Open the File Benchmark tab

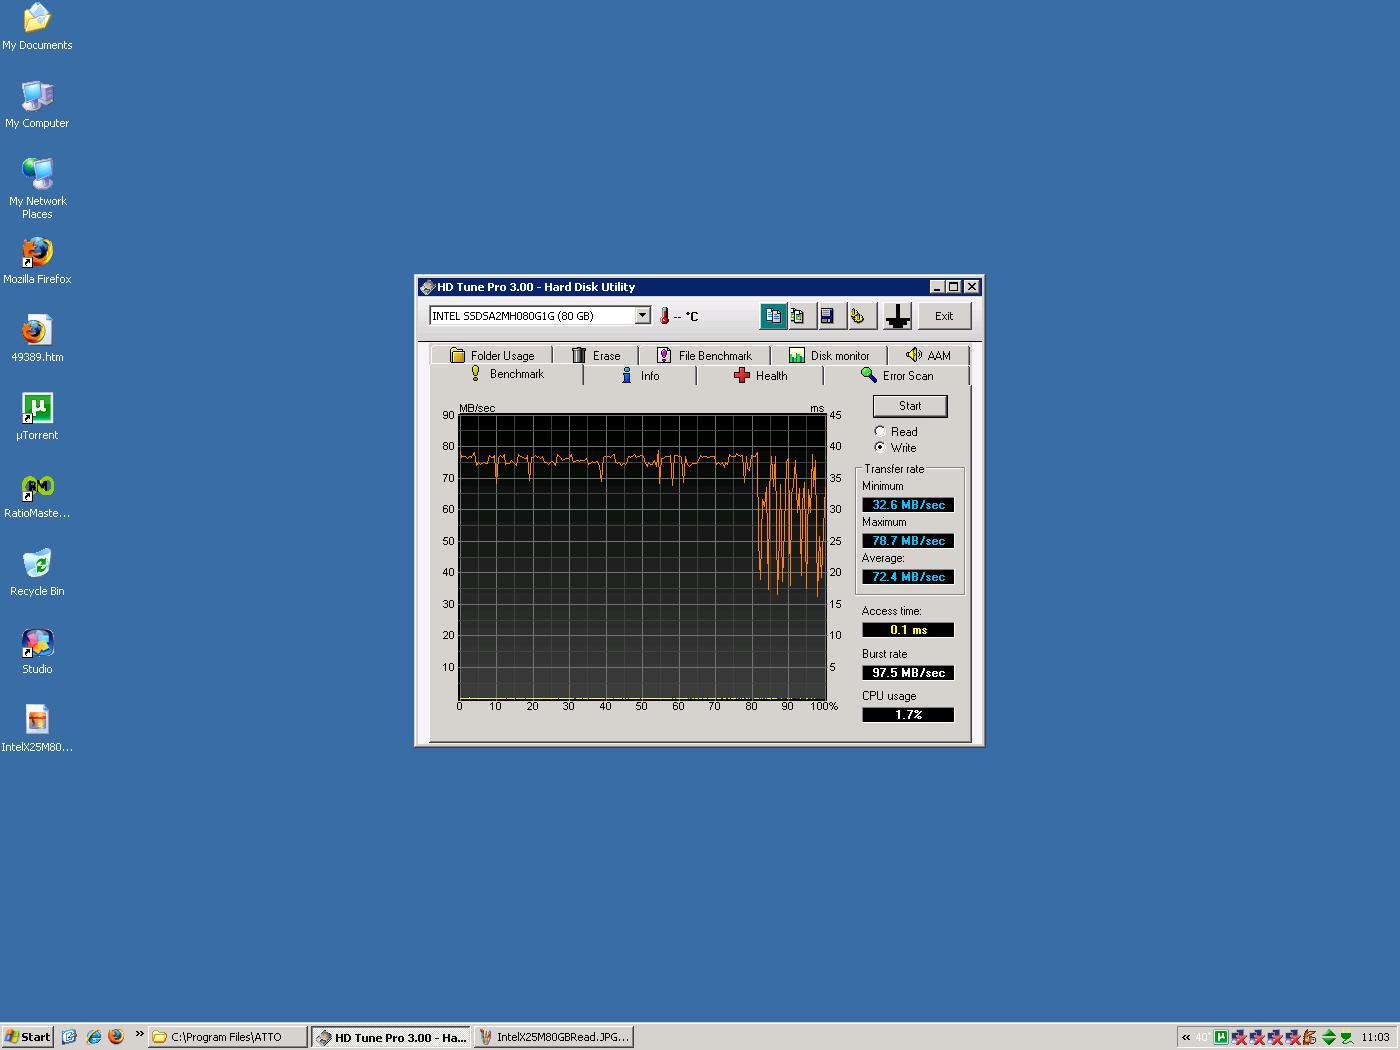tap(705, 355)
